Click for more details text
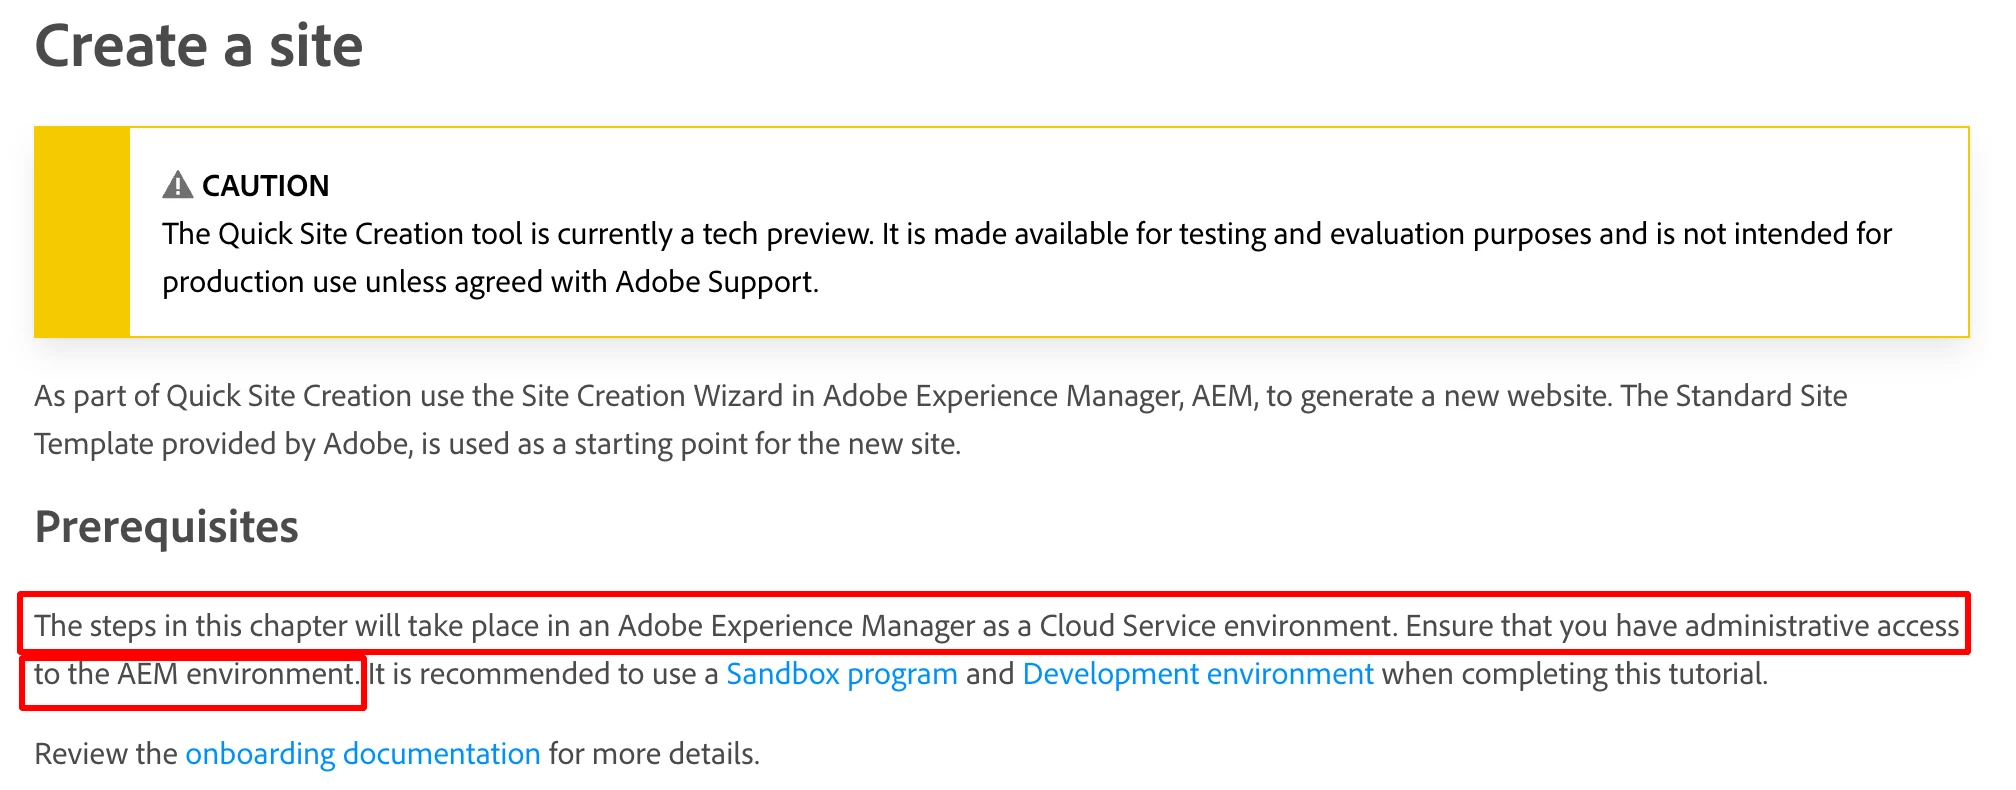Image resolution: width=2016 pixels, height=790 pixels. pos(654,754)
